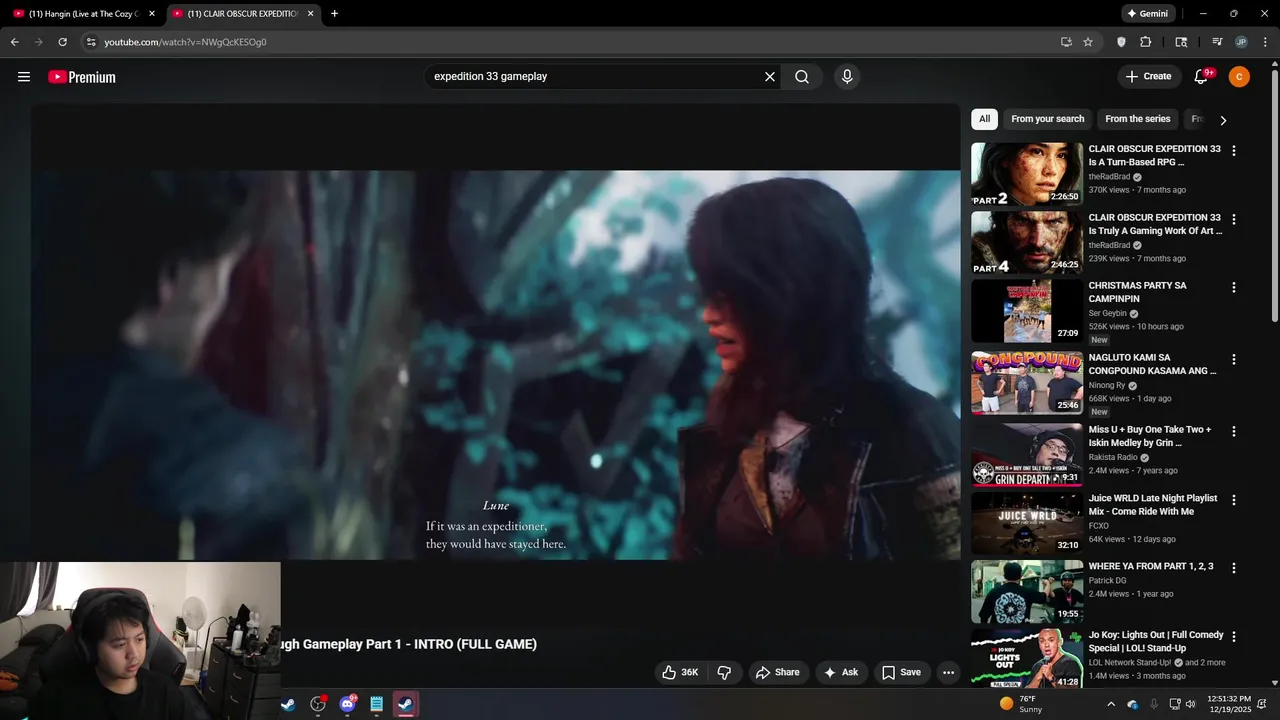Image resolution: width=1280 pixels, height=720 pixels.
Task: Save video to a playlist
Action: click(x=901, y=672)
